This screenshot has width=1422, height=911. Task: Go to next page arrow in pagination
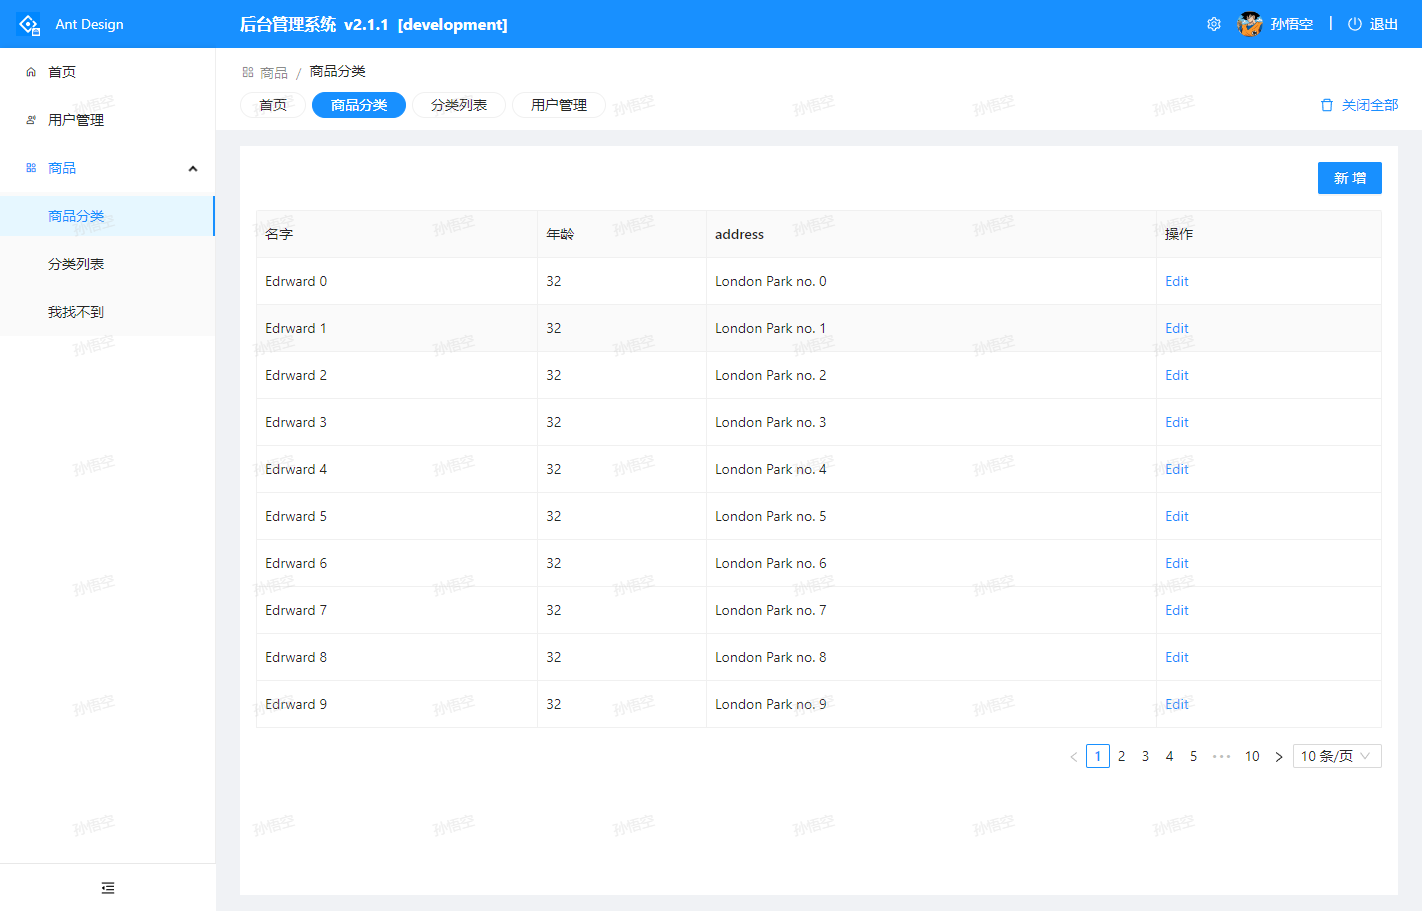click(x=1279, y=757)
